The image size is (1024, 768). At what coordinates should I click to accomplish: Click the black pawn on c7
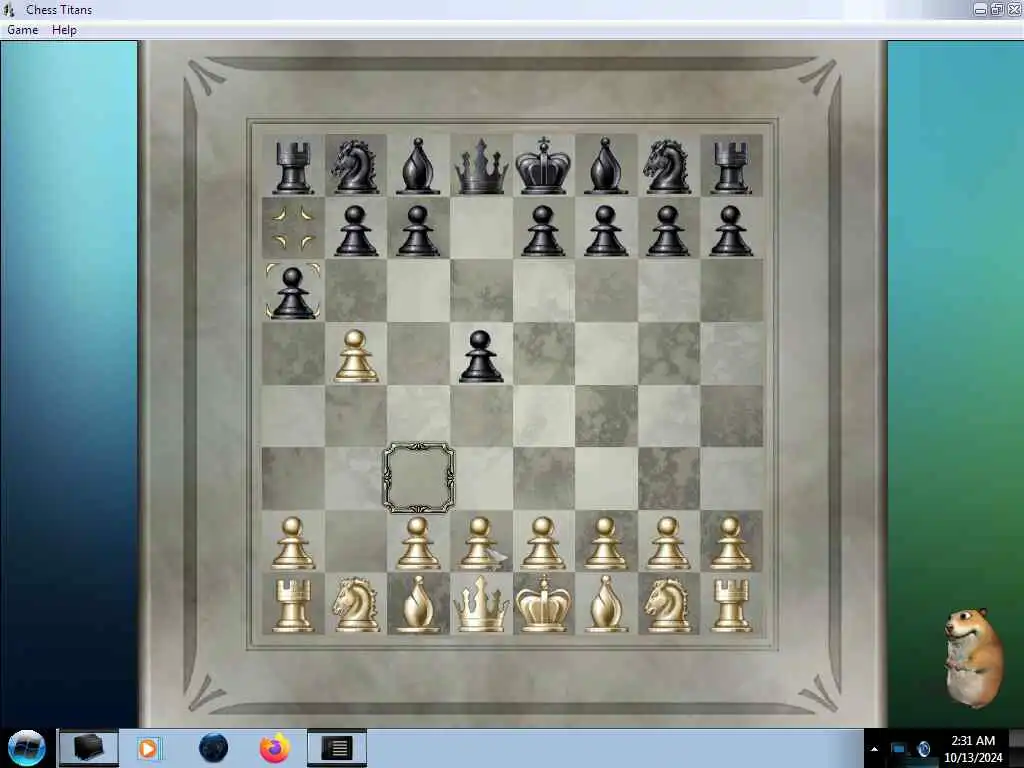[418, 230]
